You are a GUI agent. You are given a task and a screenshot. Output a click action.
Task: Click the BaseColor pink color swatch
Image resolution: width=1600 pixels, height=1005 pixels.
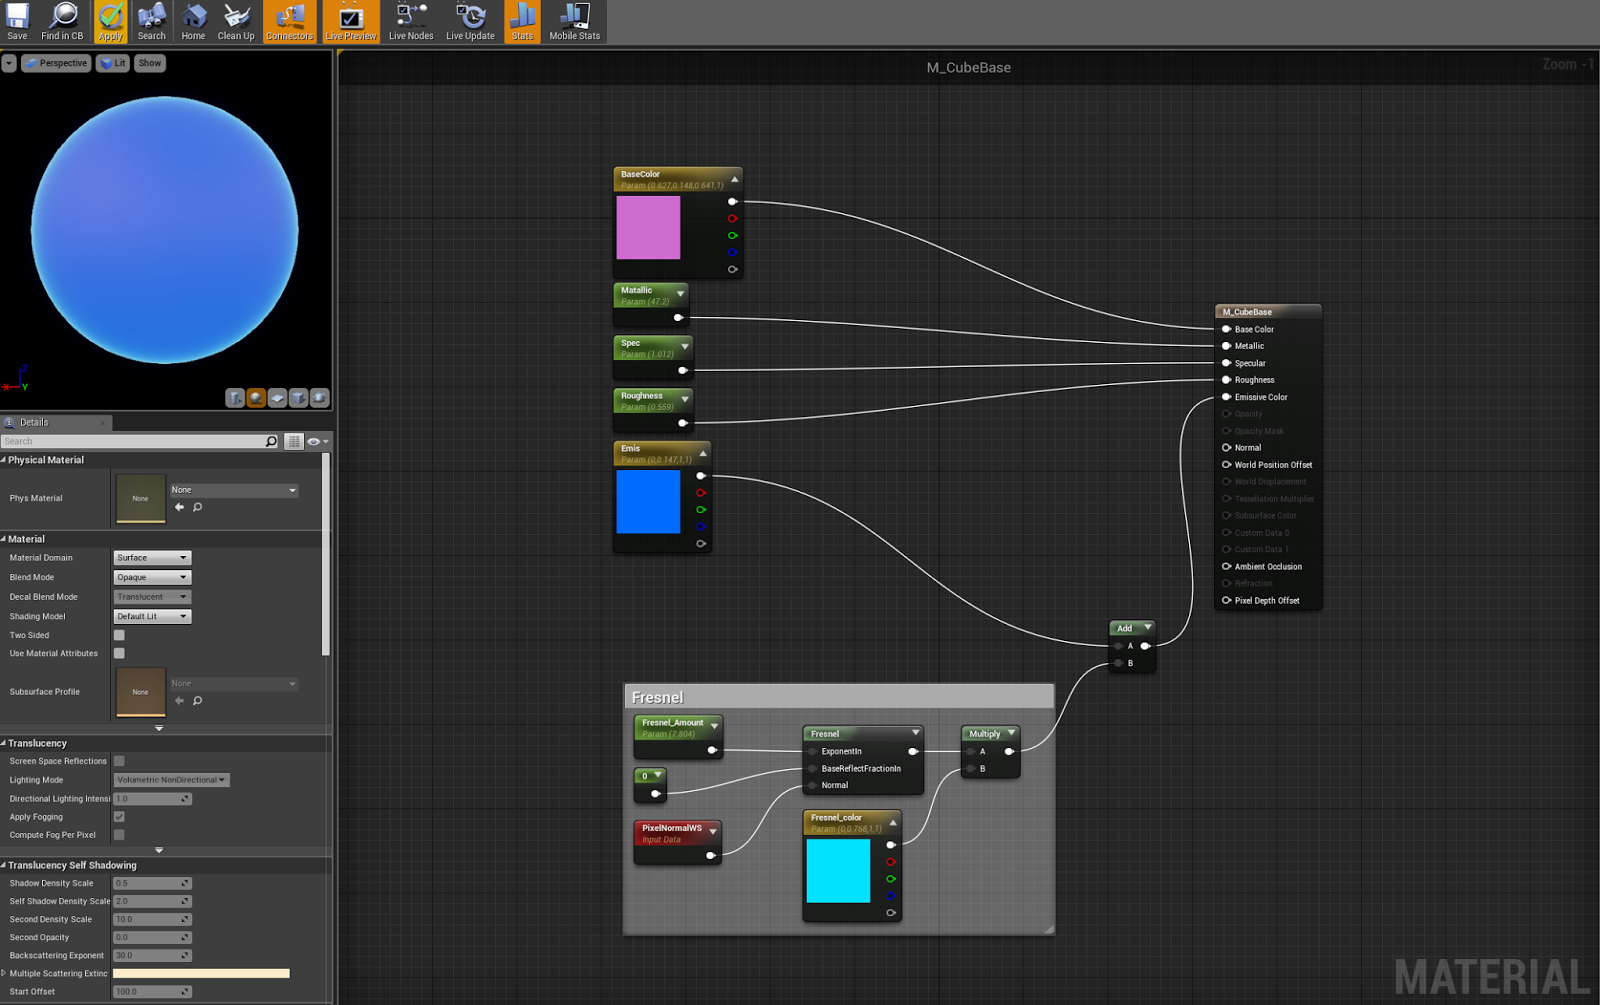(x=649, y=228)
